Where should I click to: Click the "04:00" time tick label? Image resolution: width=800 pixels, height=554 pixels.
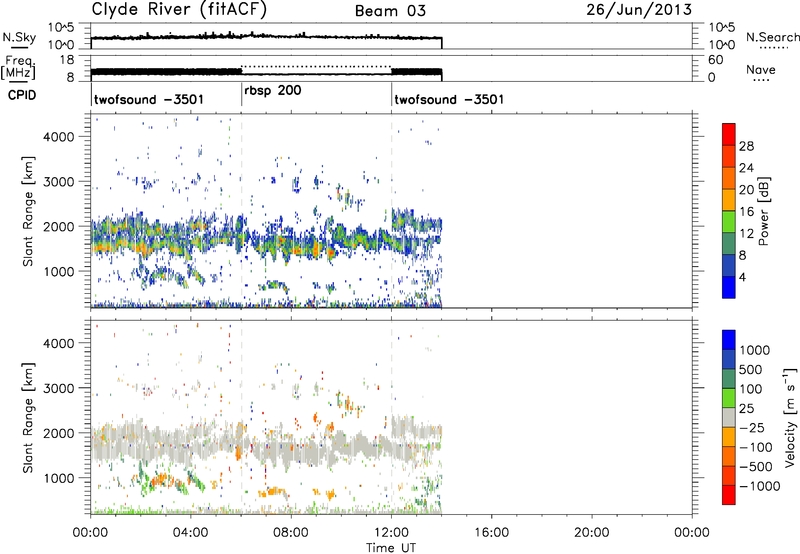pyautogui.click(x=191, y=533)
